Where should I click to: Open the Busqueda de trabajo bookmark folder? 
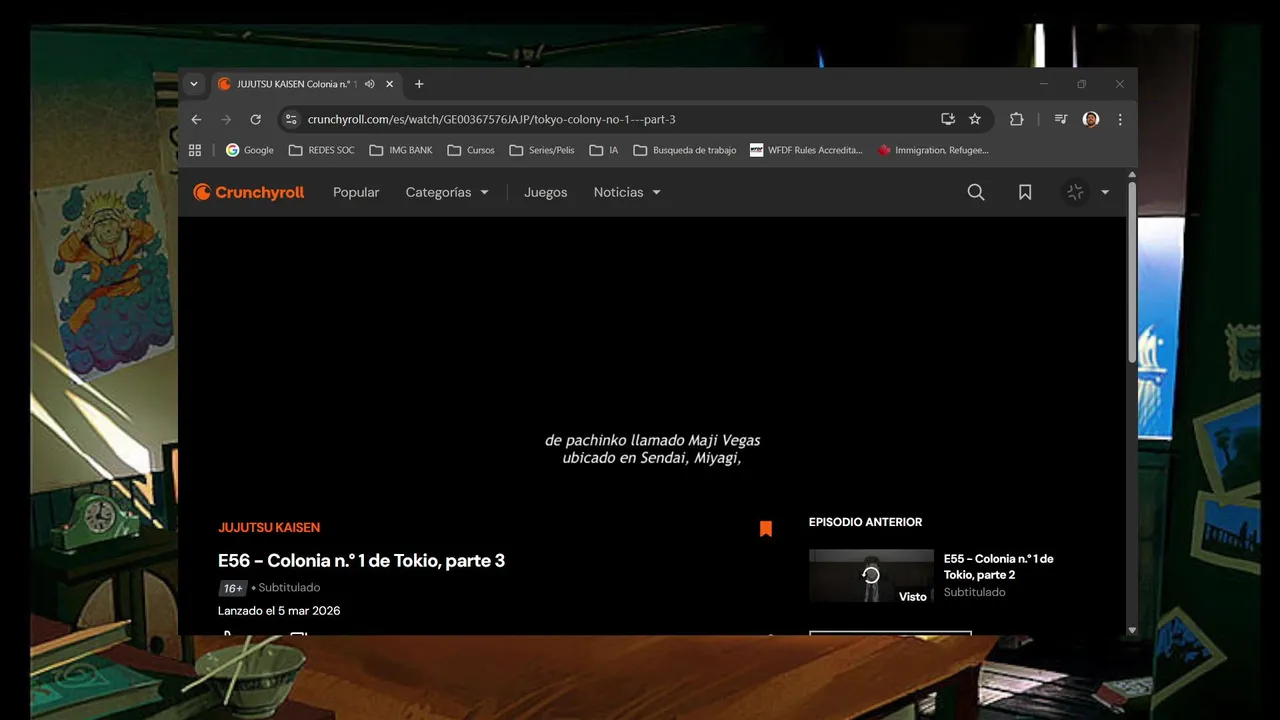[x=685, y=150]
